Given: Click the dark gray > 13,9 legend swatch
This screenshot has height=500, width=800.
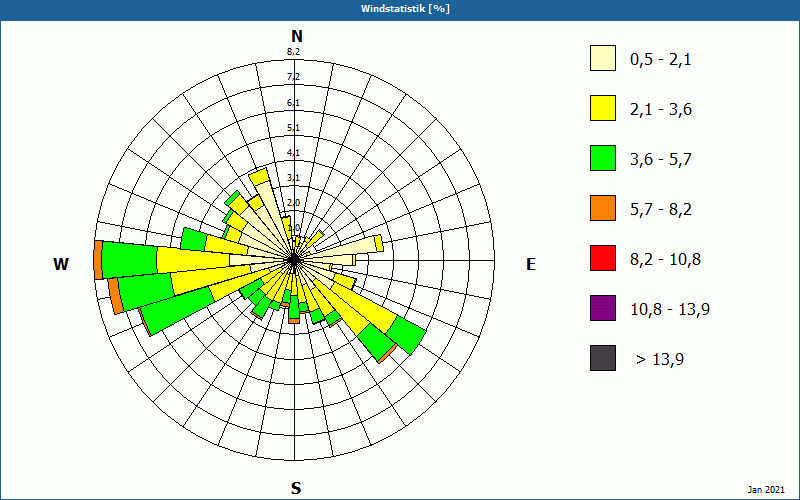Looking at the screenshot, I should click(x=603, y=358).
